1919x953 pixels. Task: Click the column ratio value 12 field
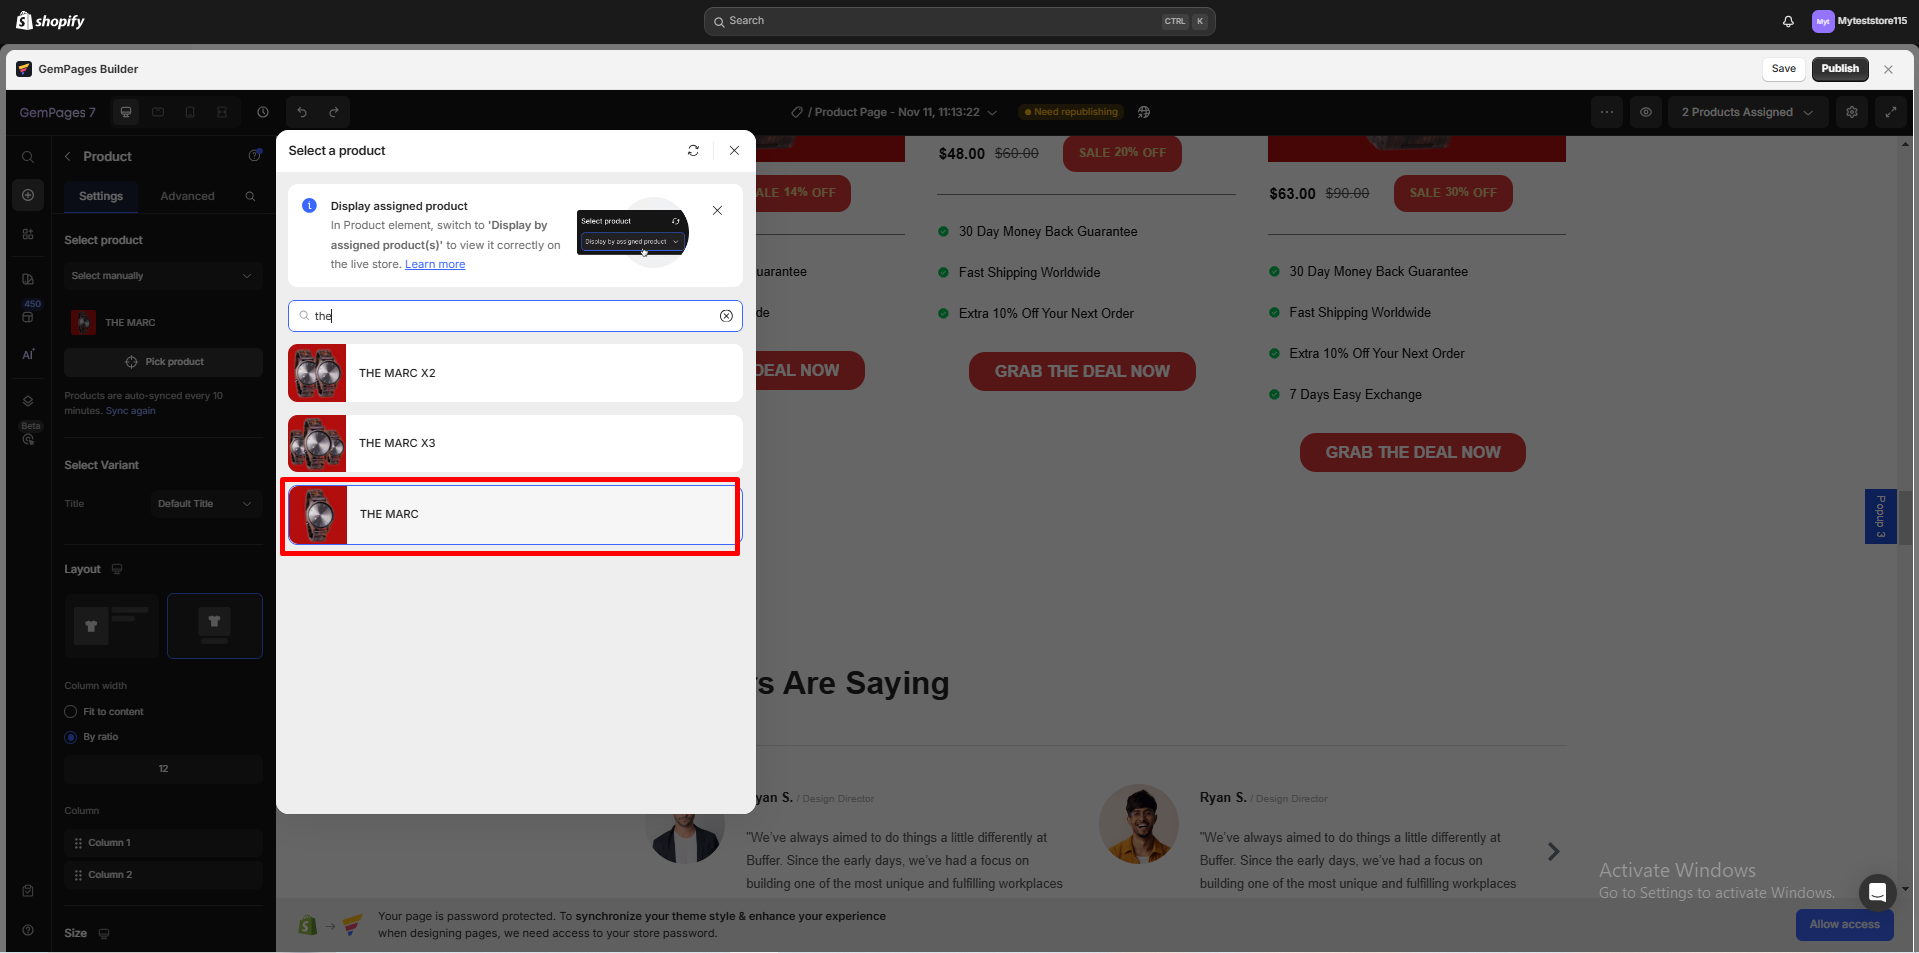click(x=163, y=769)
